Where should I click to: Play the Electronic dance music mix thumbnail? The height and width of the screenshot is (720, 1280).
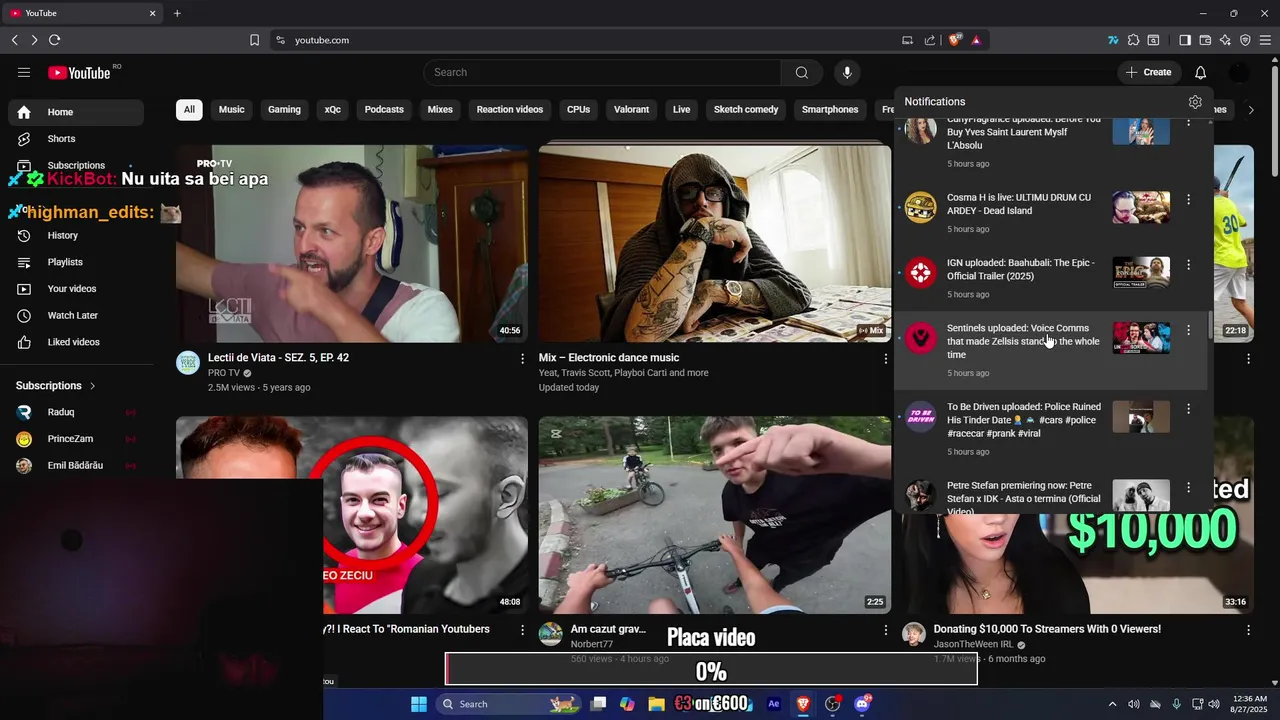click(714, 243)
